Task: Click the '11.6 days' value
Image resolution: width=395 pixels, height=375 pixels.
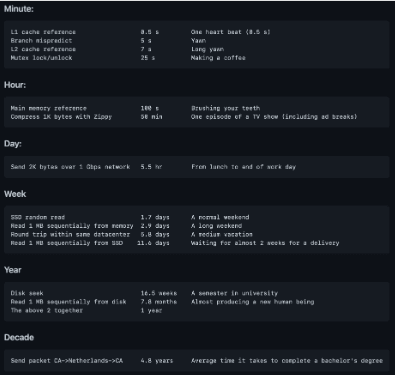Action: [x=153, y=243]
